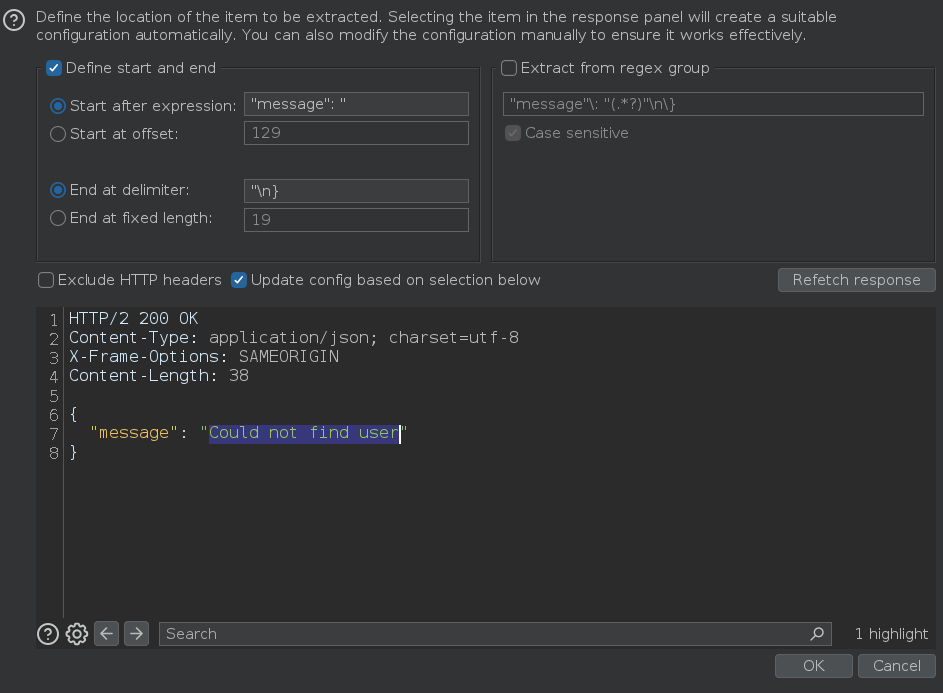Tick Exclude HTTP headers checkbox
Viewport: 943px width, 693px height.
click(x=46, y=280)
